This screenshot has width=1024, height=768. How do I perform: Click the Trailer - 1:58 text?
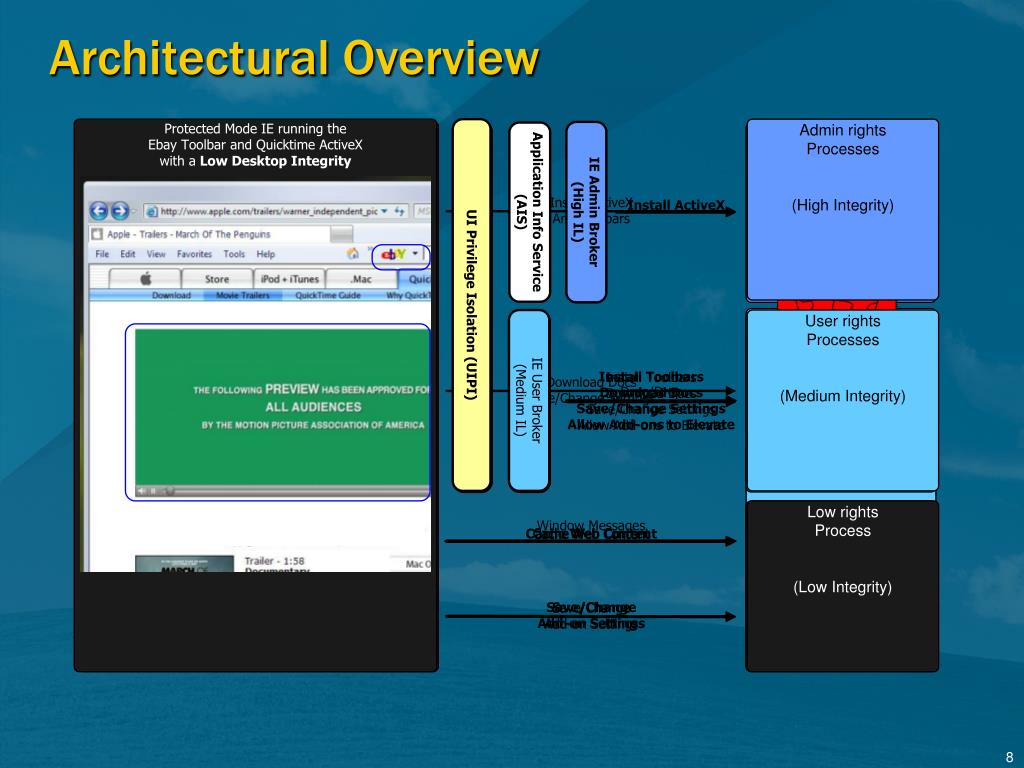(x=274, y=561)
